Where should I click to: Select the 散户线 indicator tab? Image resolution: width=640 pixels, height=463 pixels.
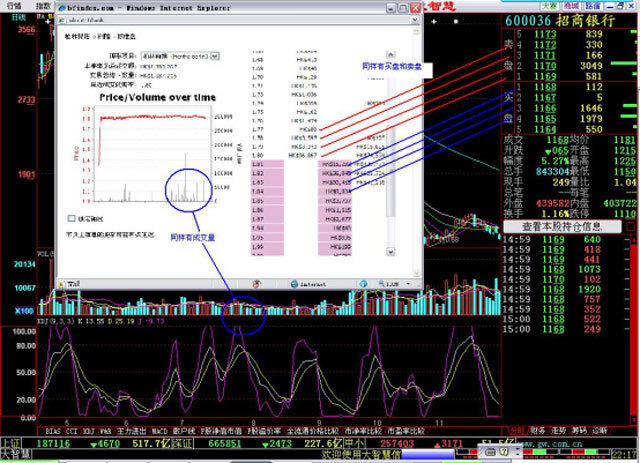pyautogui.click(x=184, y=431)
